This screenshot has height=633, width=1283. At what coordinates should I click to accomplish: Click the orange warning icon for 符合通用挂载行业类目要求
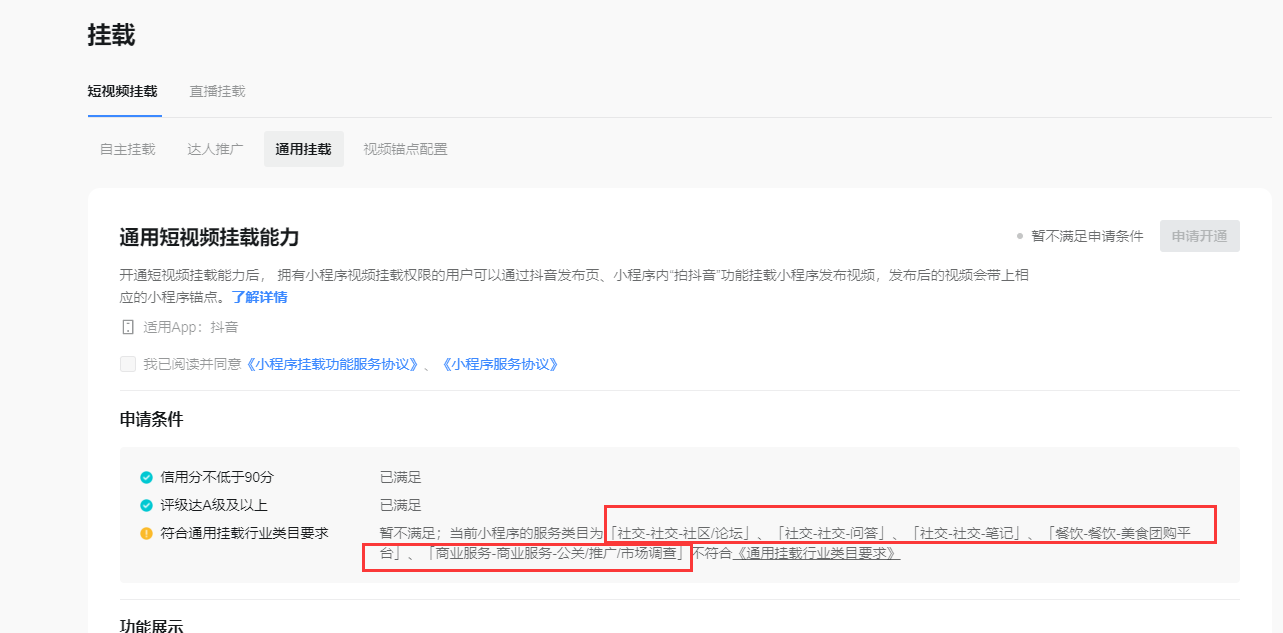146,533
